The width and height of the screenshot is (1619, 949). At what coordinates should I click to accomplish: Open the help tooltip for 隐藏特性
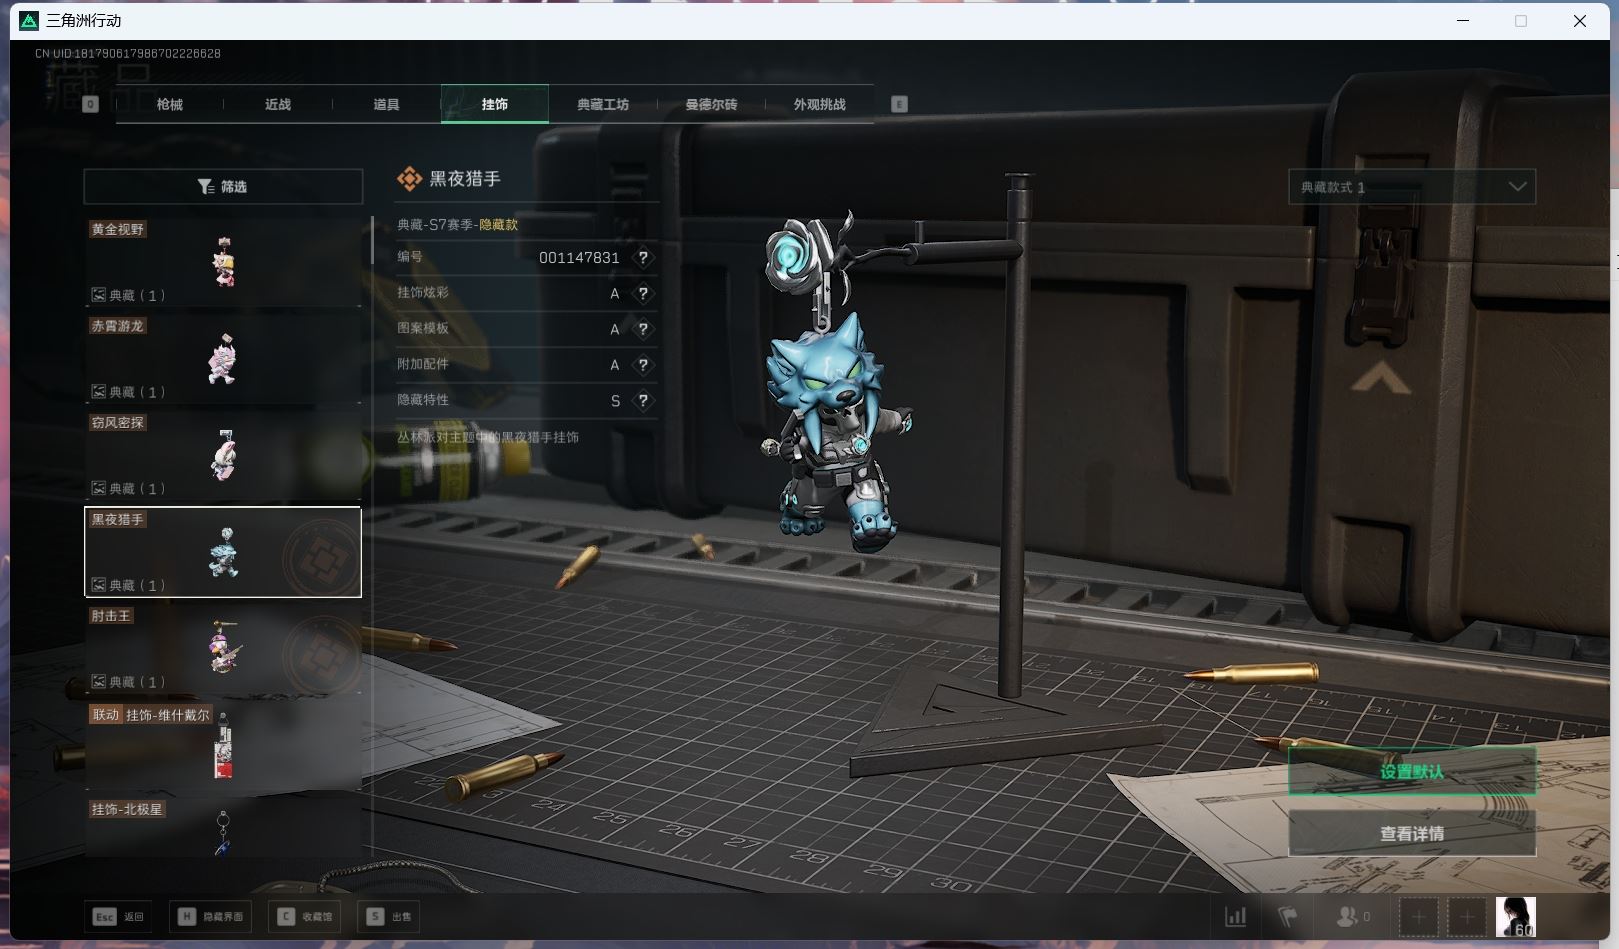tap(643, 401)
